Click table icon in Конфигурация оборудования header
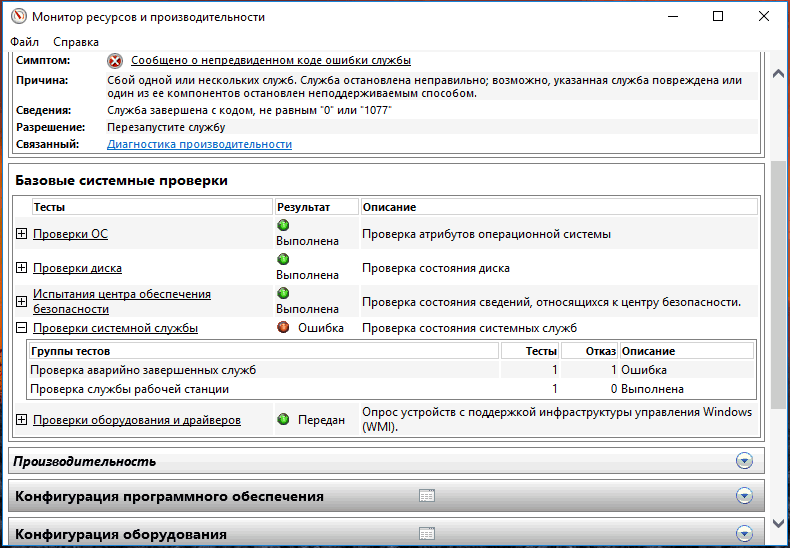 (427, 534)
